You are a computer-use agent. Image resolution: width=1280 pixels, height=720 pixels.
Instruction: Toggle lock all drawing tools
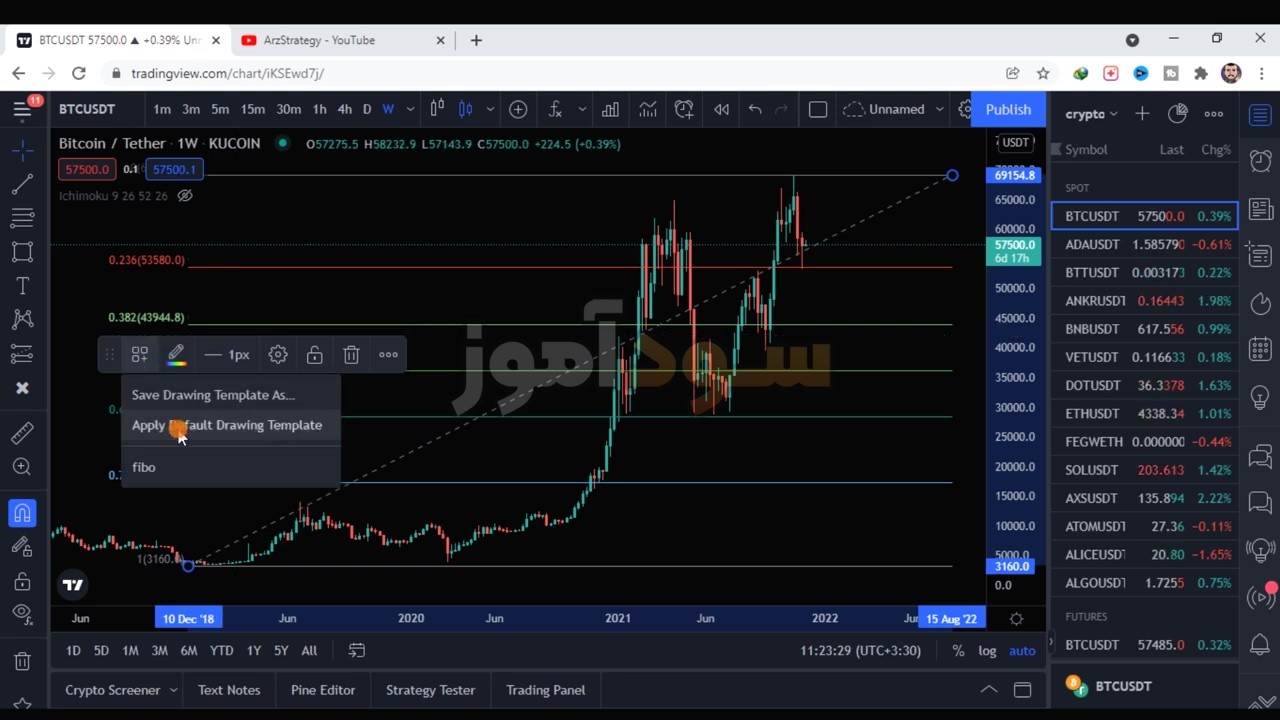22,581
